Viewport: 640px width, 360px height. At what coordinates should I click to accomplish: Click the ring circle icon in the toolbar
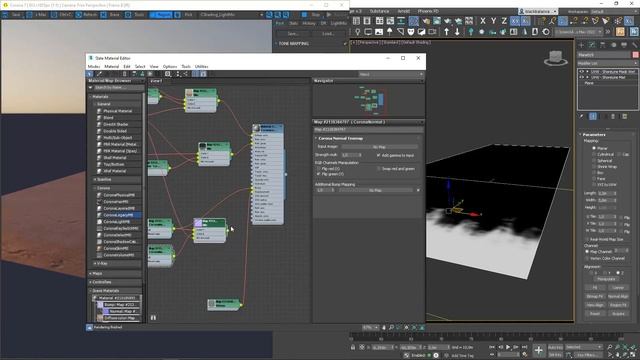point(546,32)
